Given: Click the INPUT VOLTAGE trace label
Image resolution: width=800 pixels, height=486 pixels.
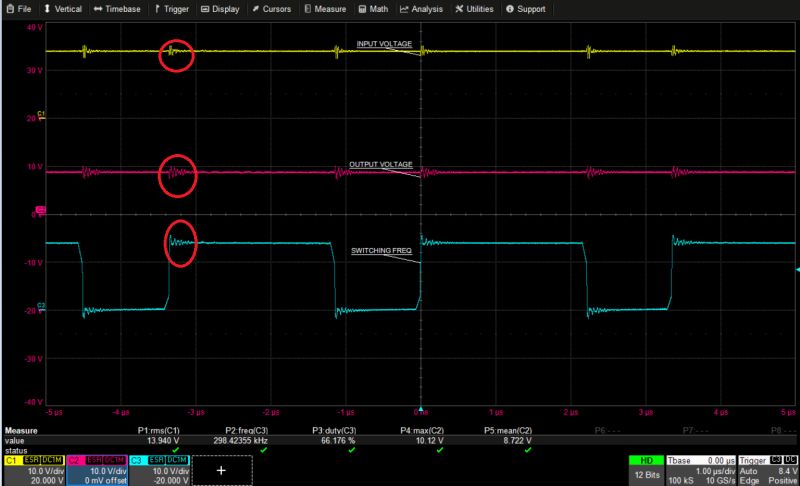Looking at the screenshot, I should click(384, 44).
